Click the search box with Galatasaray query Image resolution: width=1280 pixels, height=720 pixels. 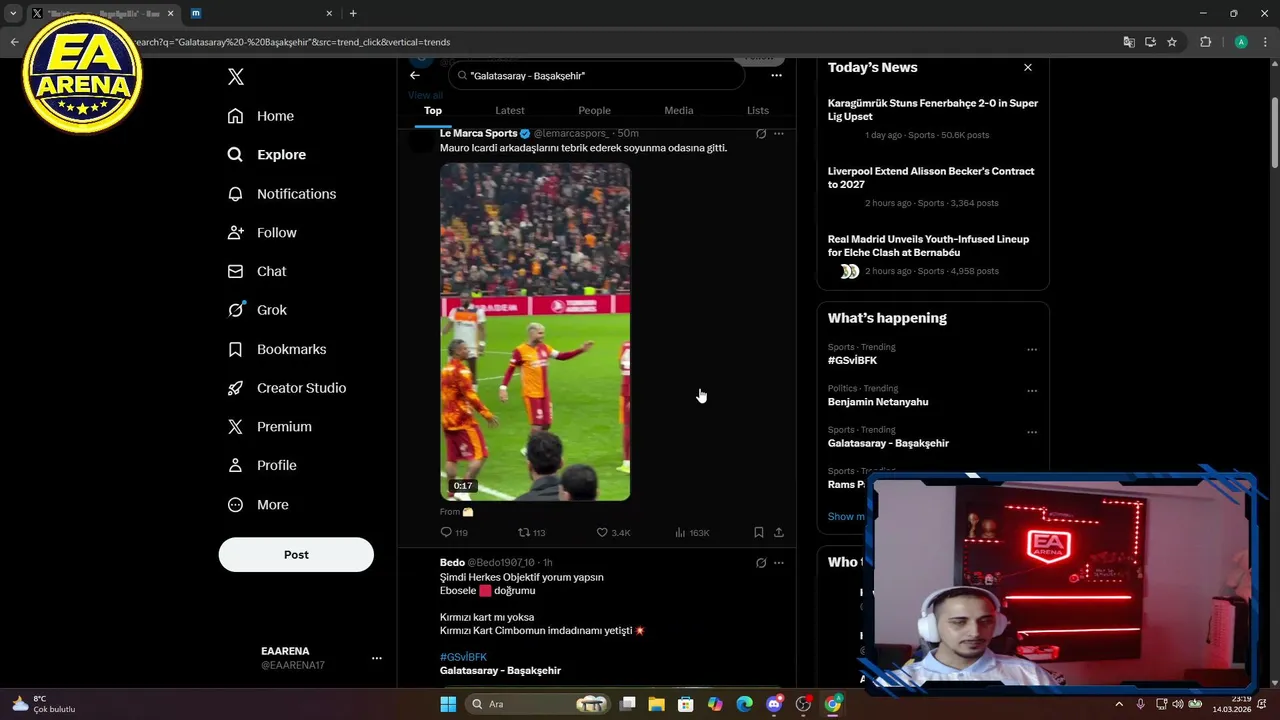pyautogui.click(x=596, y=75)
